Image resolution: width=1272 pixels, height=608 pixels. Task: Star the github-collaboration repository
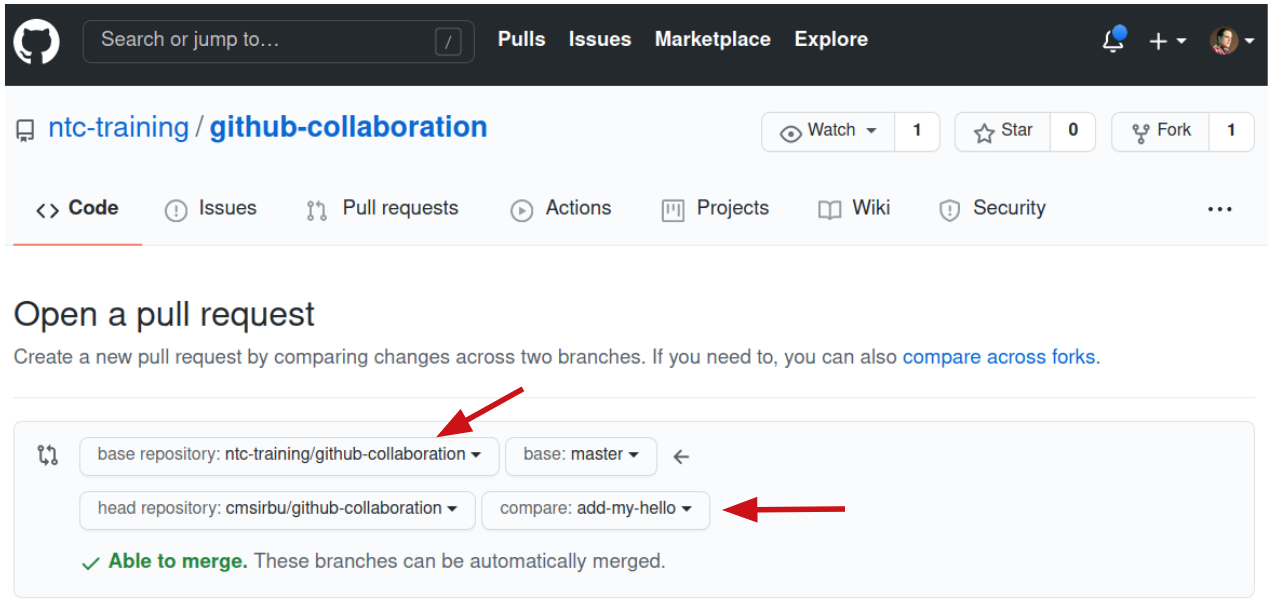[1003, 131]
